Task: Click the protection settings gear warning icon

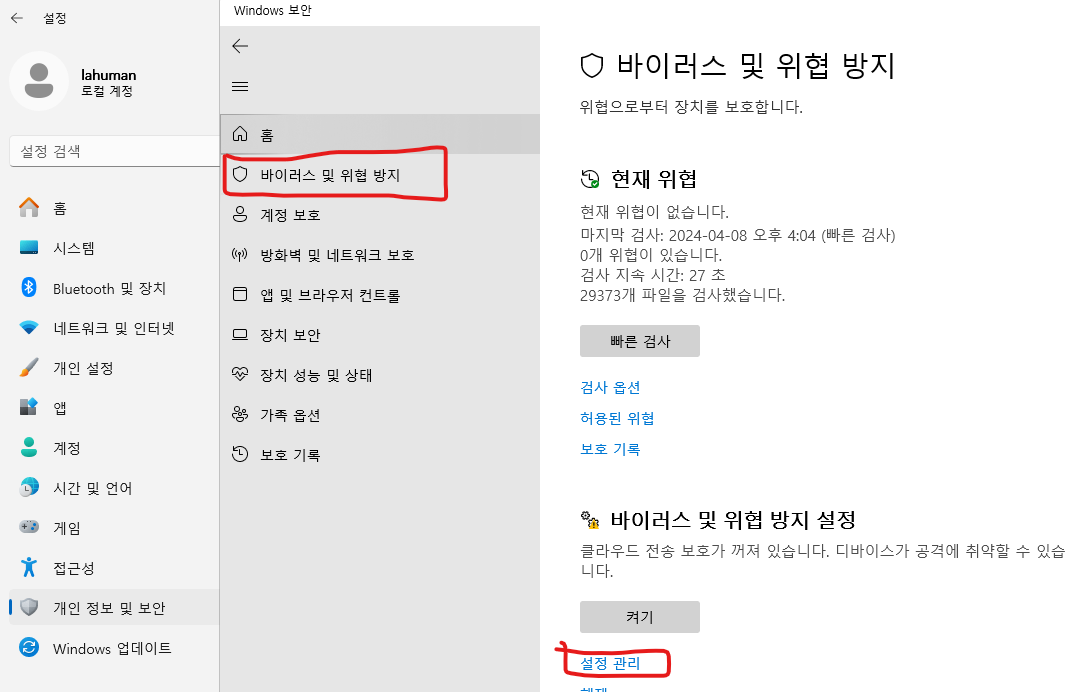Action: [x=590, y=520]
